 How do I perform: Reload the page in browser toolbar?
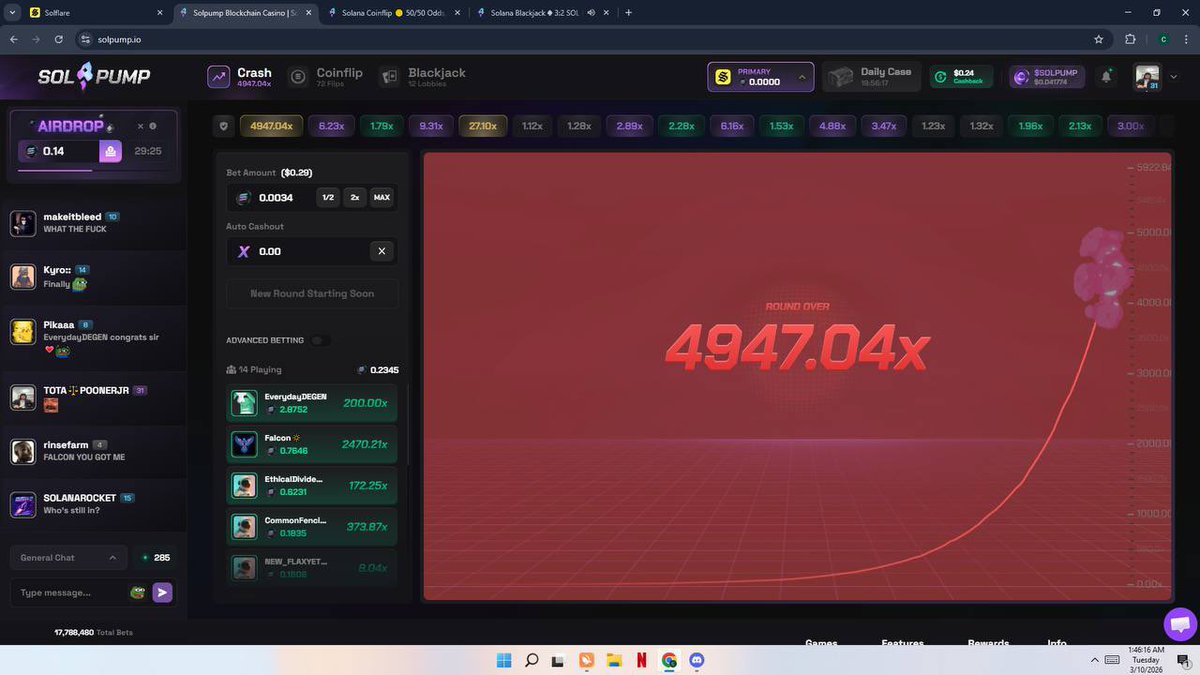point(59,39)
